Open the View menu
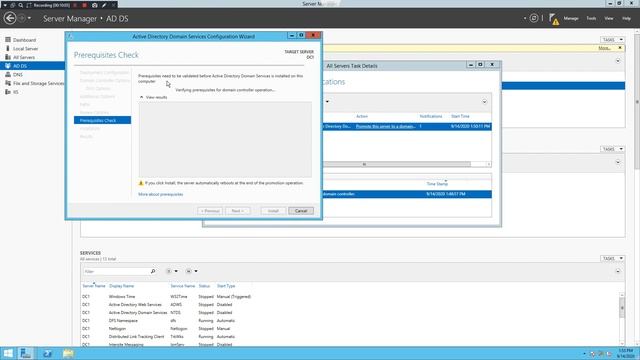 click(x=609, y=18)
